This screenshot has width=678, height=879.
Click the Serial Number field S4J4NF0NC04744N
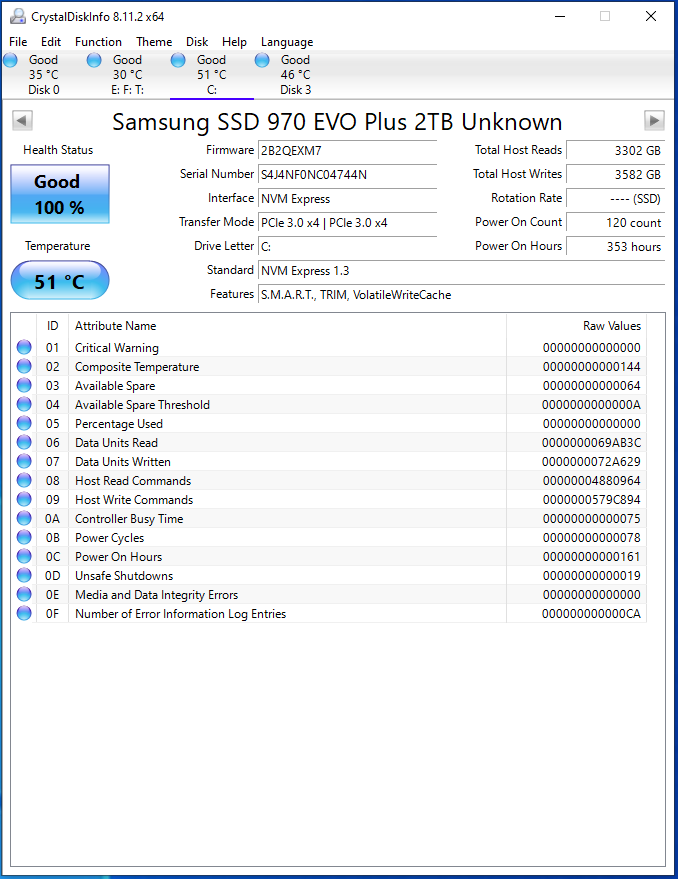[347, 174]
